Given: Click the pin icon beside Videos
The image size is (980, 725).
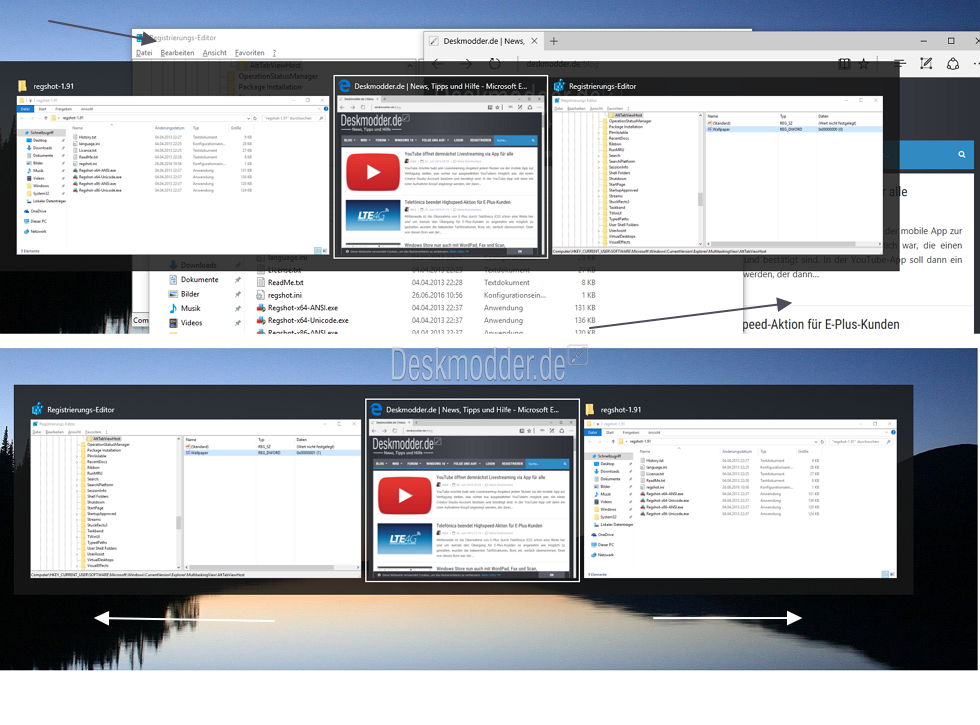Looking at the screenshot, I should click(x=238, y=322).
